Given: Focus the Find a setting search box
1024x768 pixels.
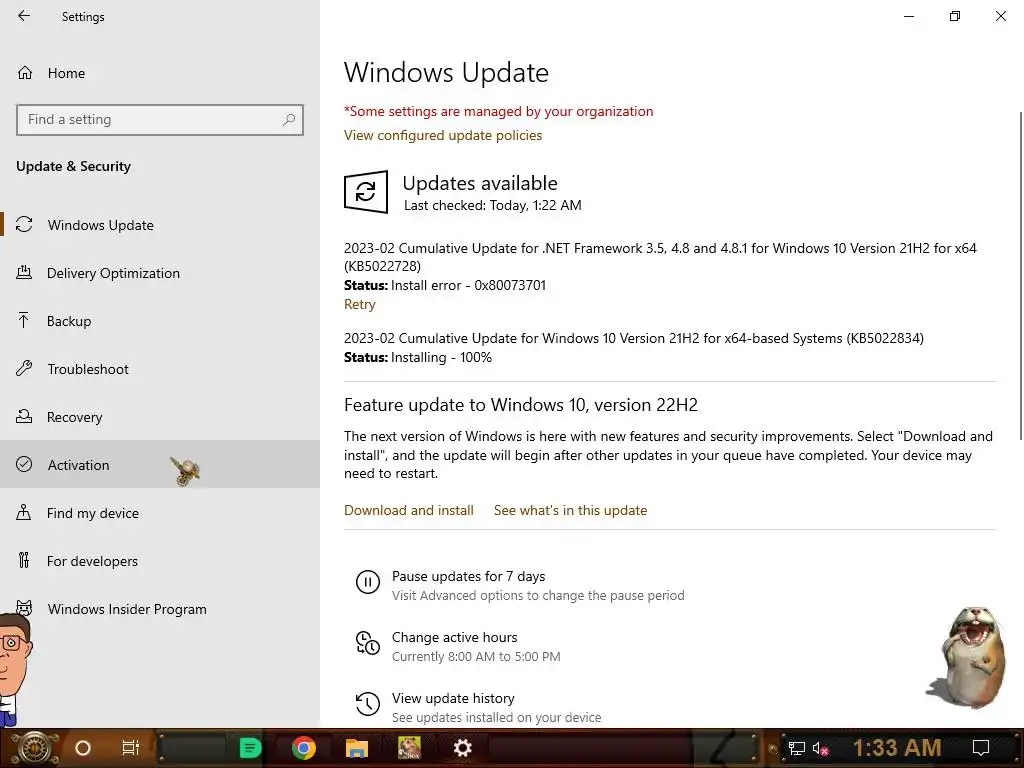Looking at the screenshot, I should [160, 120].
